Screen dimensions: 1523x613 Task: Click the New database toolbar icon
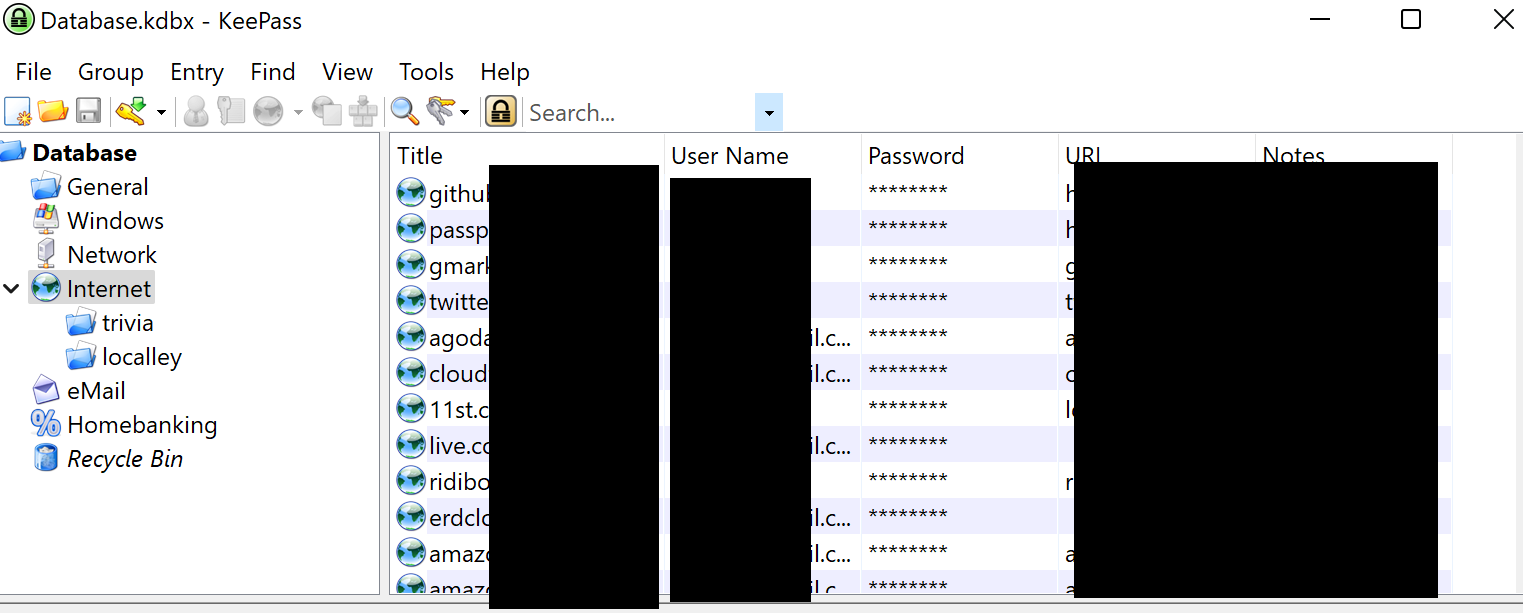click(x=18, y=112)
